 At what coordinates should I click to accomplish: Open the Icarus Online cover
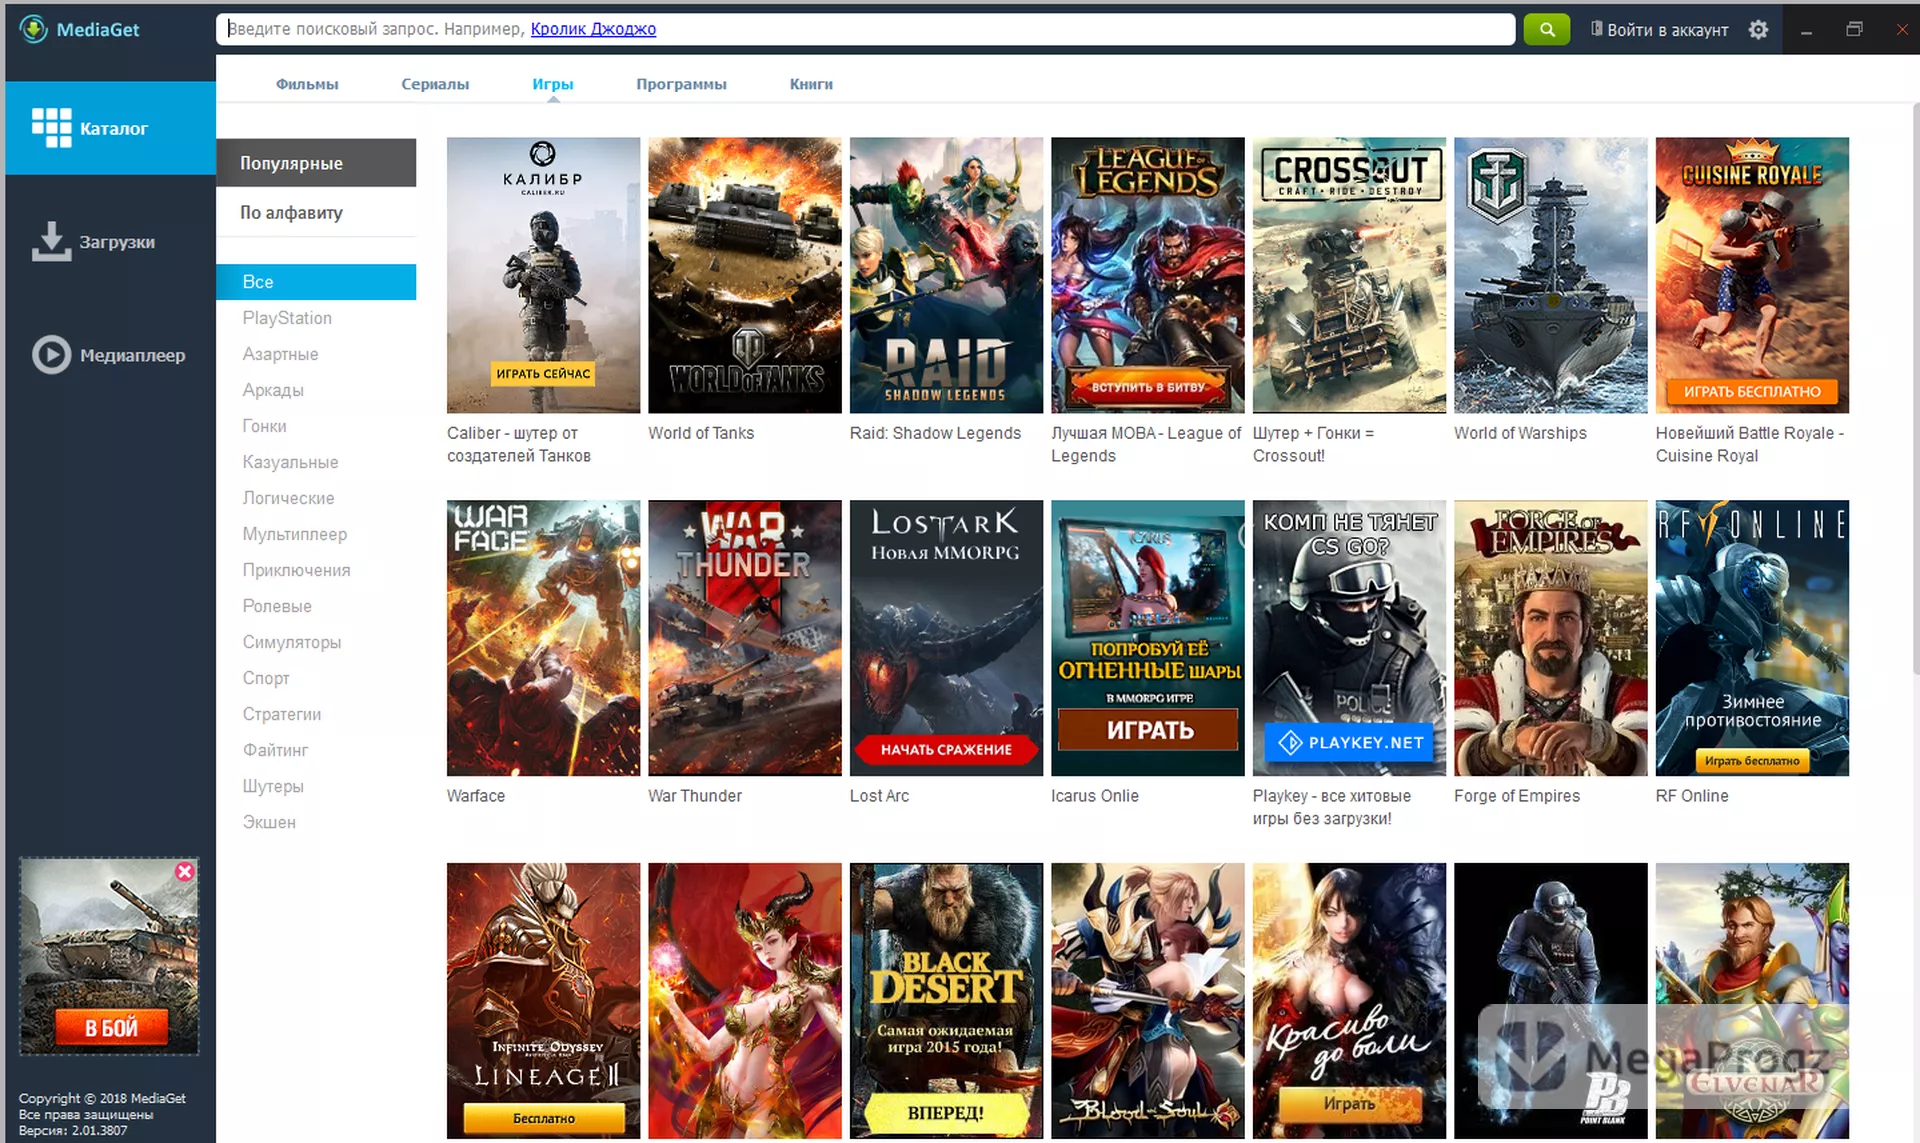coord(1148,638)
